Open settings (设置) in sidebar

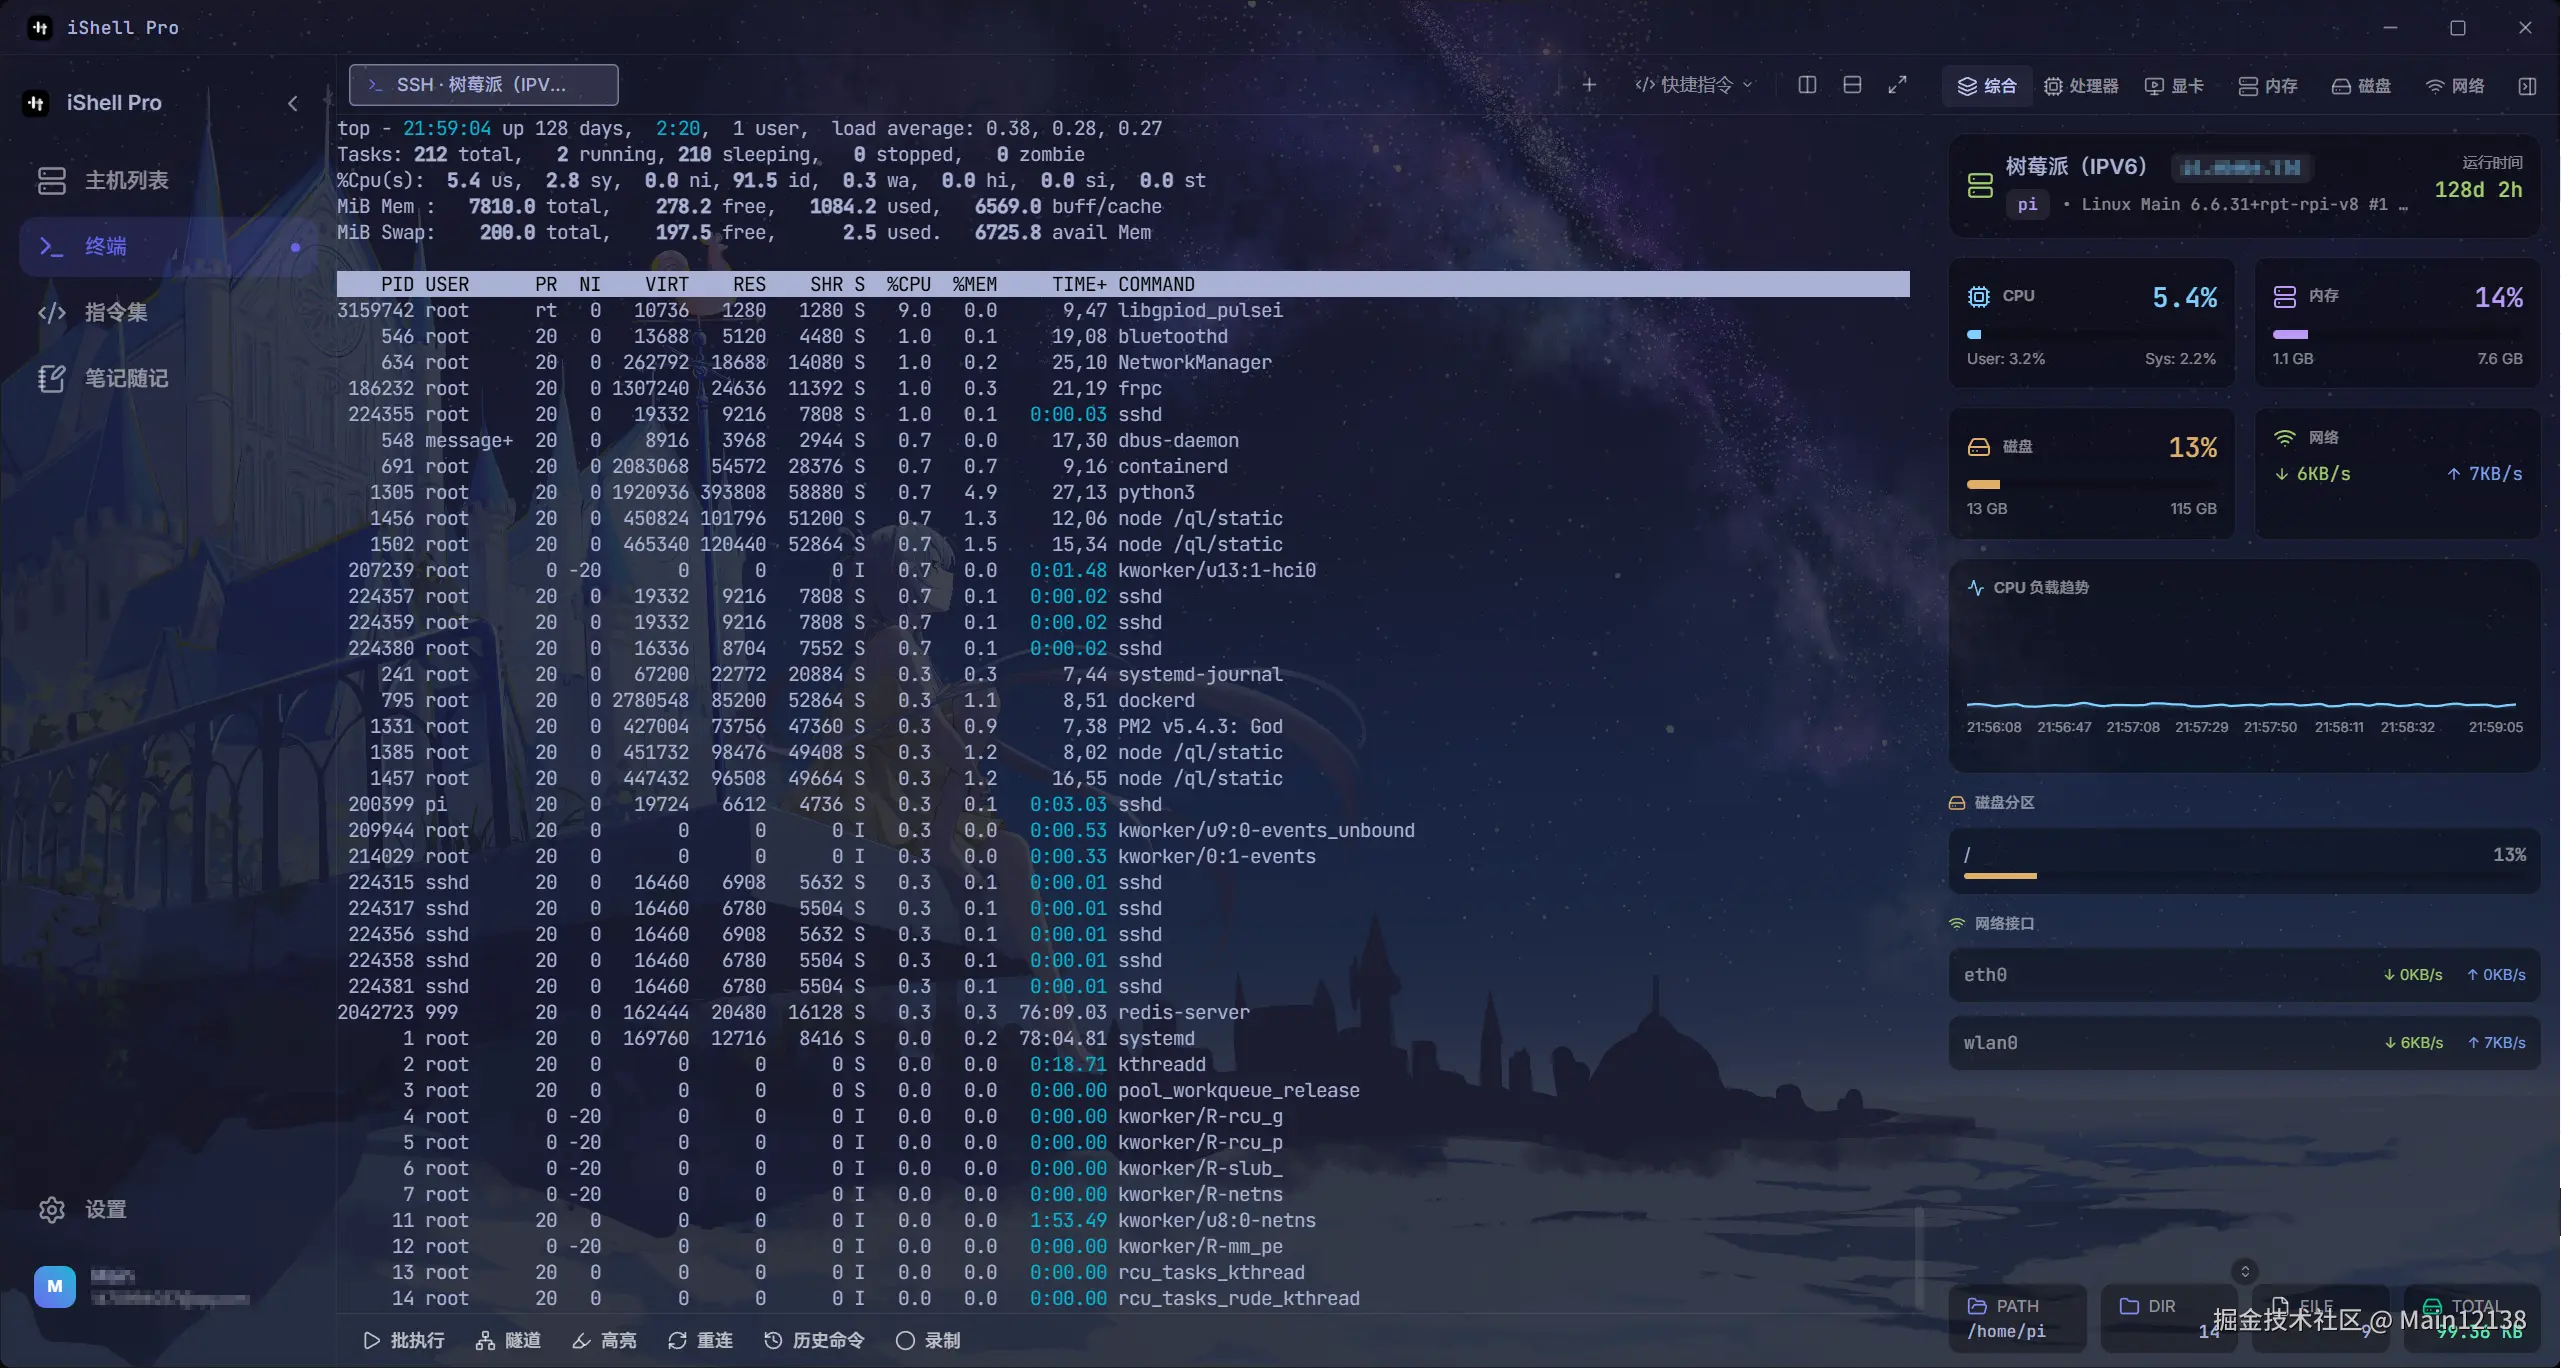[84, 1209]
